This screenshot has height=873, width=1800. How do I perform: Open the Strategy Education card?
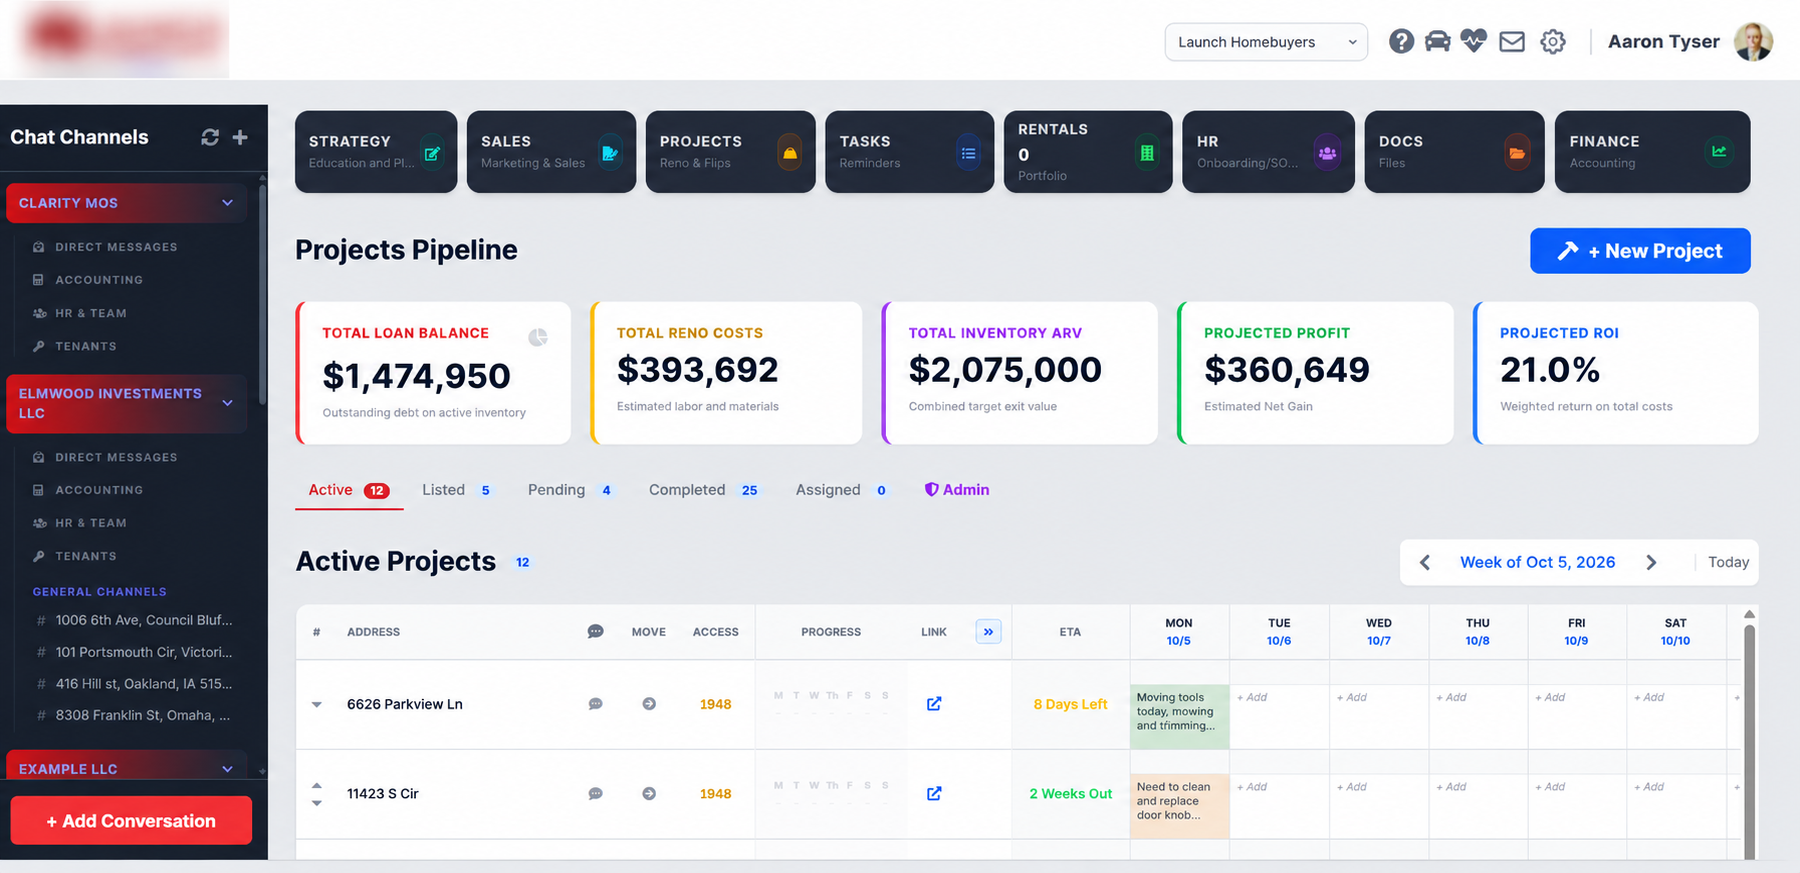click(376, 152)
